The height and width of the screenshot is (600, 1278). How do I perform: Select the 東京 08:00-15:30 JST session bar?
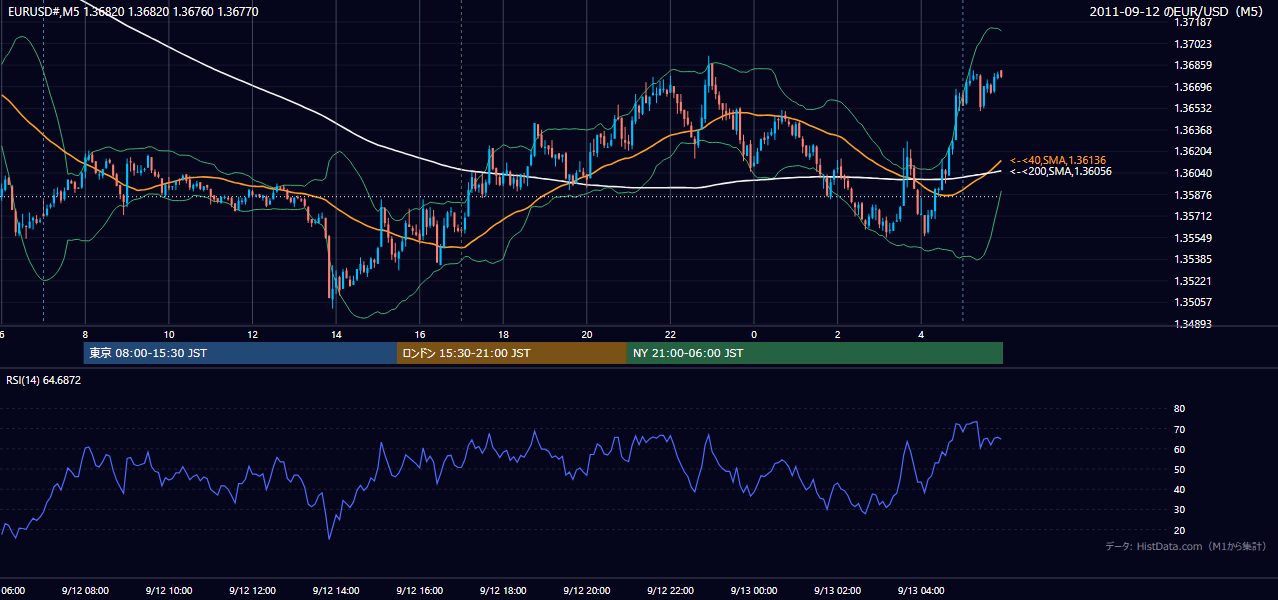[240, 353]
